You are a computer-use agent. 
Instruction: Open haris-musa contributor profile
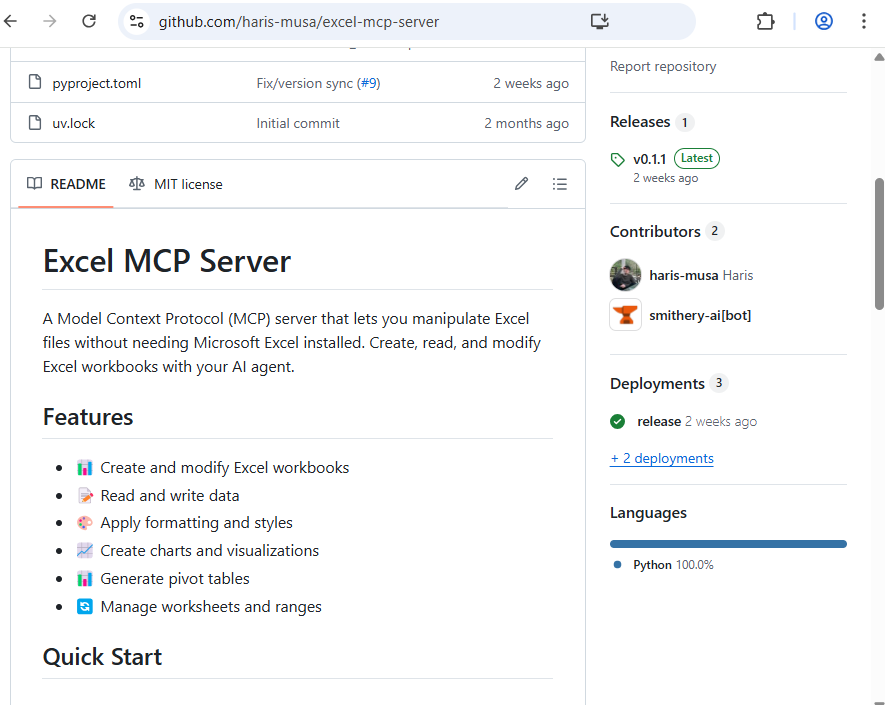[684, 275]
